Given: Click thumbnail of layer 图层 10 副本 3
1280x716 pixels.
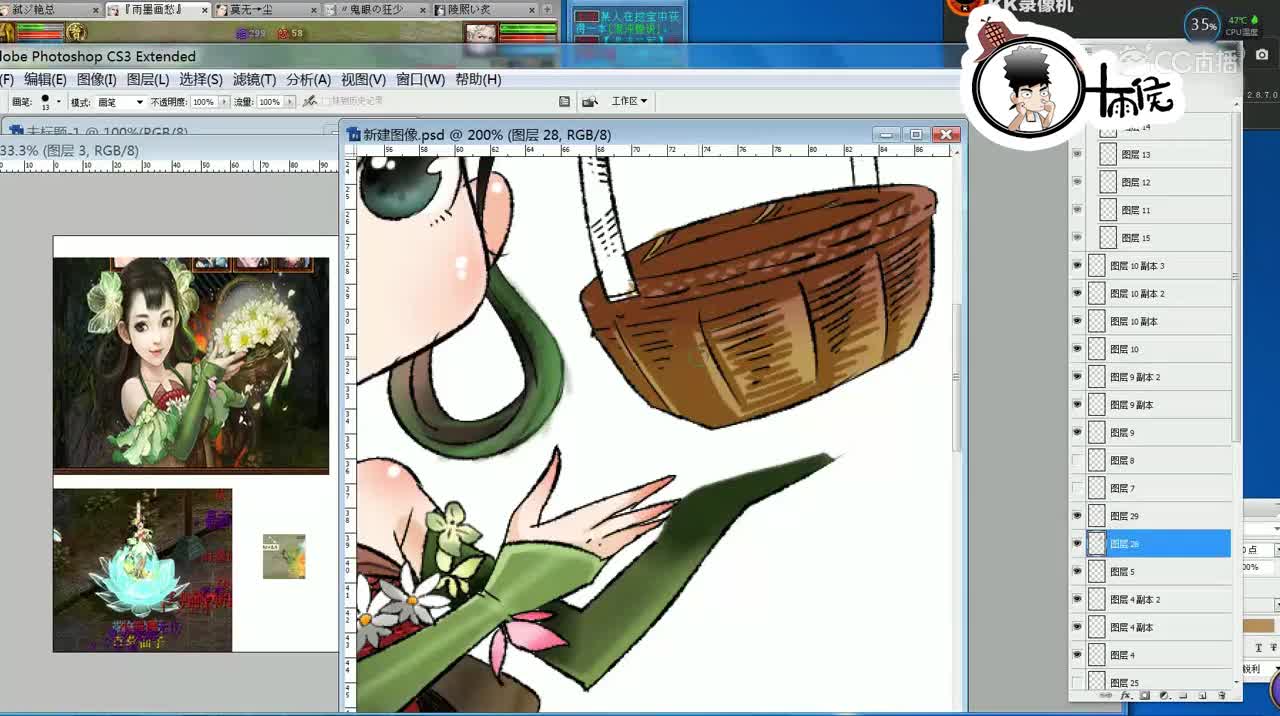Looking at the screenshot, I should click(x=1097, y=266).
